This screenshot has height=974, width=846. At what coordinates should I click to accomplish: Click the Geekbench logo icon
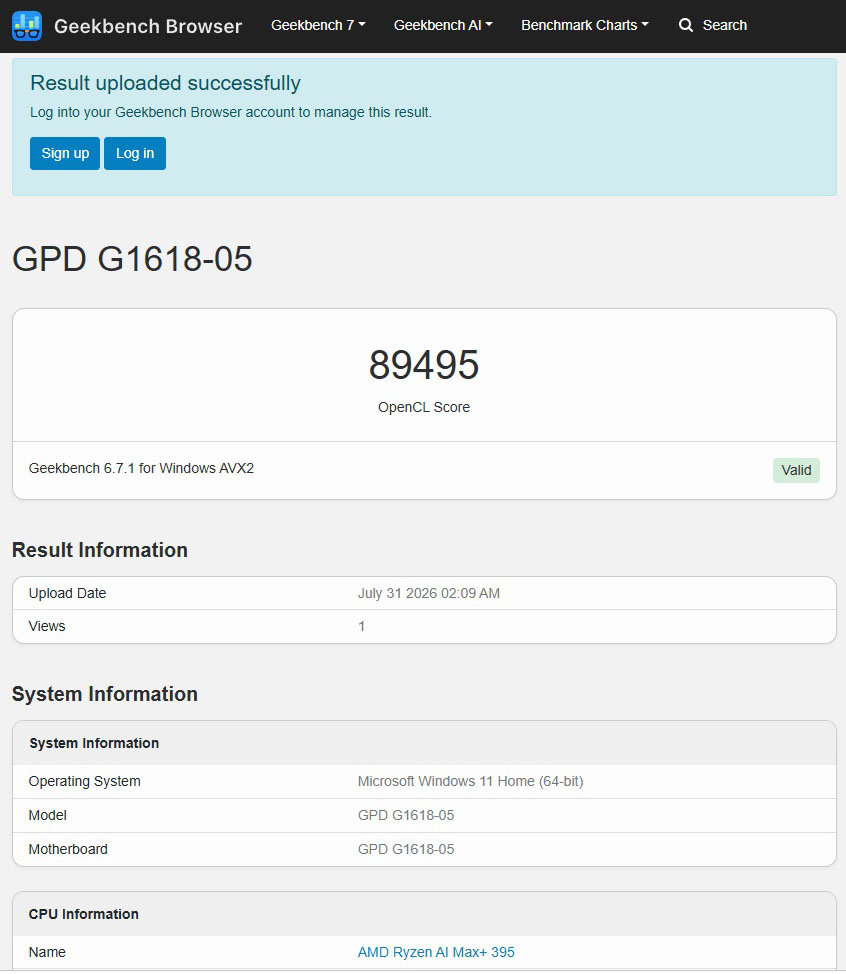point(27,26)
